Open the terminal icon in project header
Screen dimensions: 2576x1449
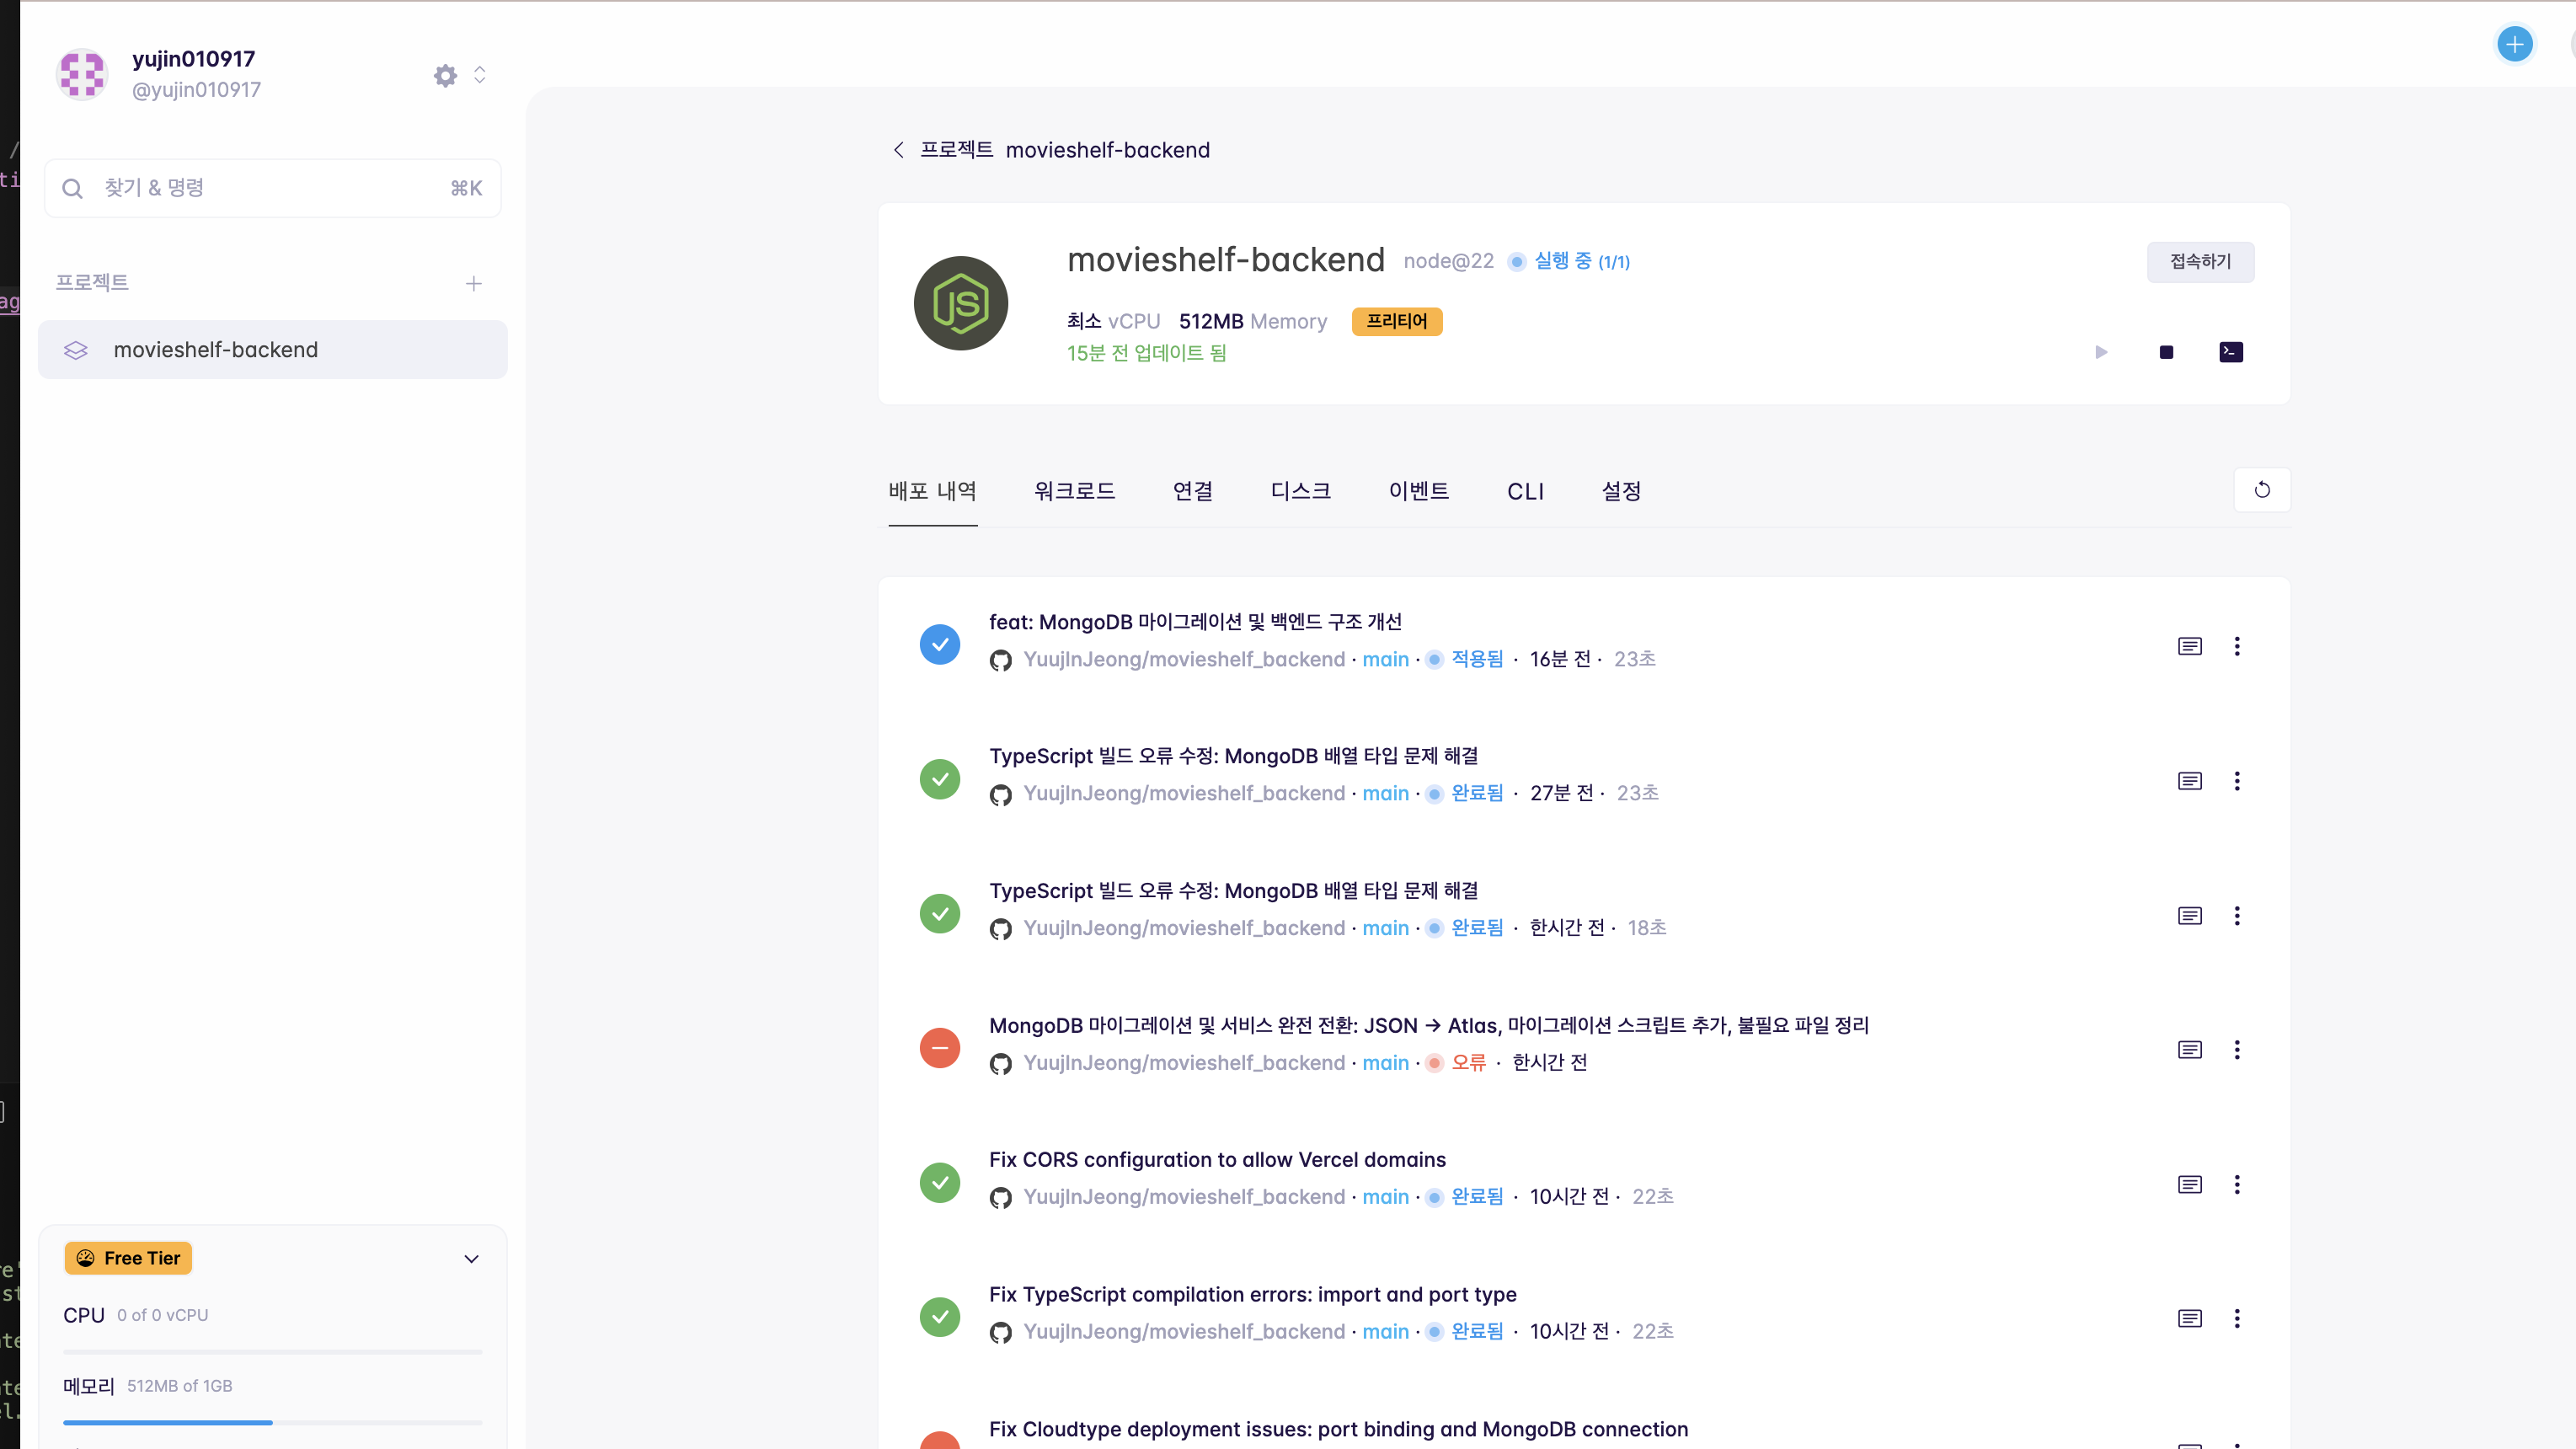tap(2230, 352)
